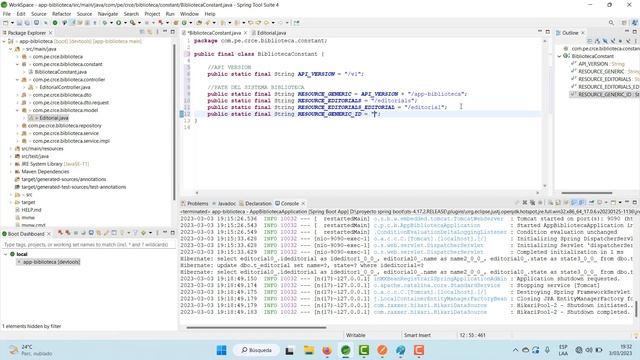Viewport: 640px width, 360px height.
Task: Toggle Word Wrap in the Console toolbar
Action: point(566,202)
